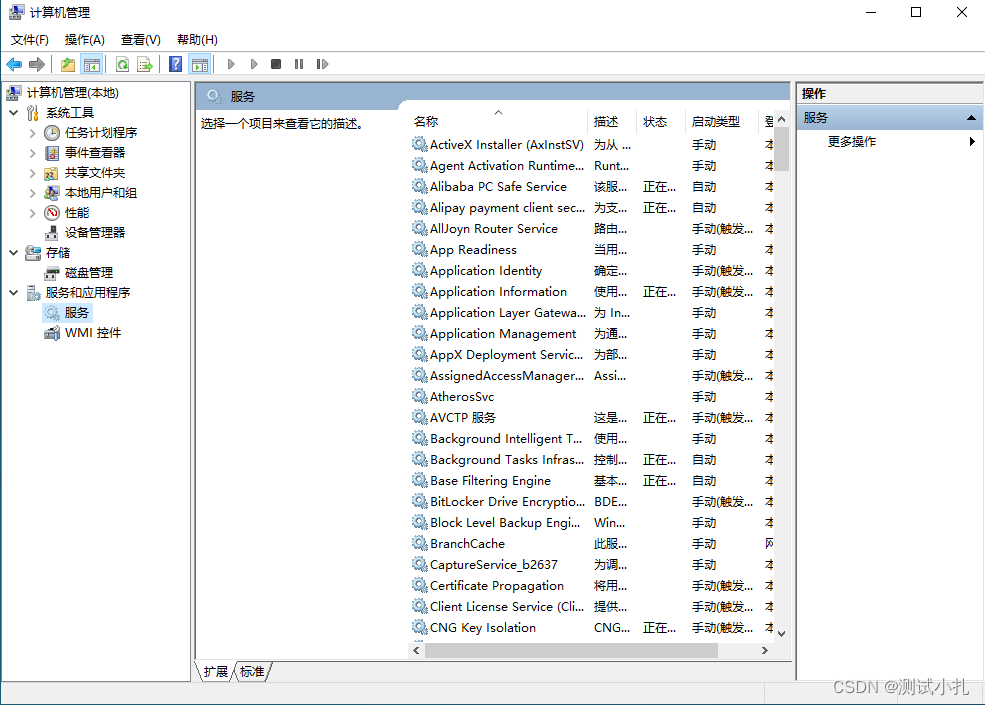Open the 查看(V) menu
Viewport: 985px width, 705px height.
(x=141, y=40)
